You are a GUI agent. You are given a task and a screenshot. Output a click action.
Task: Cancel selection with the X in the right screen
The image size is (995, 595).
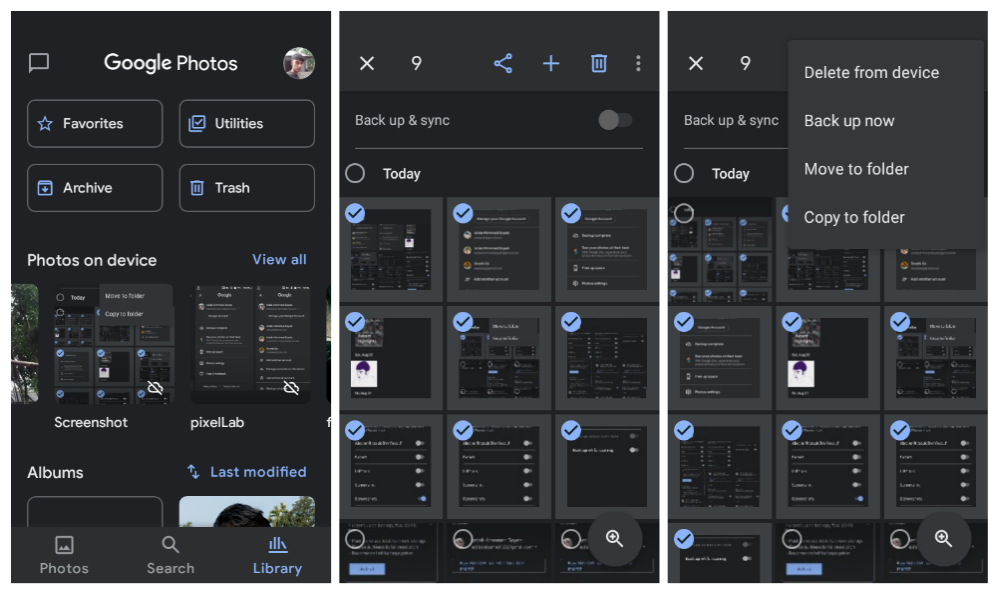point(695,63)
